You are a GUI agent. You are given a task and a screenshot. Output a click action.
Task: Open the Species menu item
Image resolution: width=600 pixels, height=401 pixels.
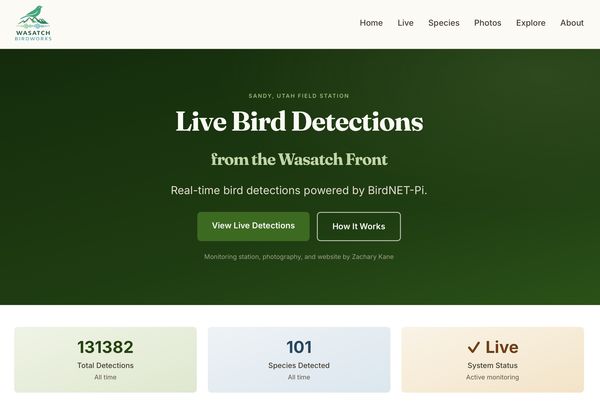coord(443,23)
